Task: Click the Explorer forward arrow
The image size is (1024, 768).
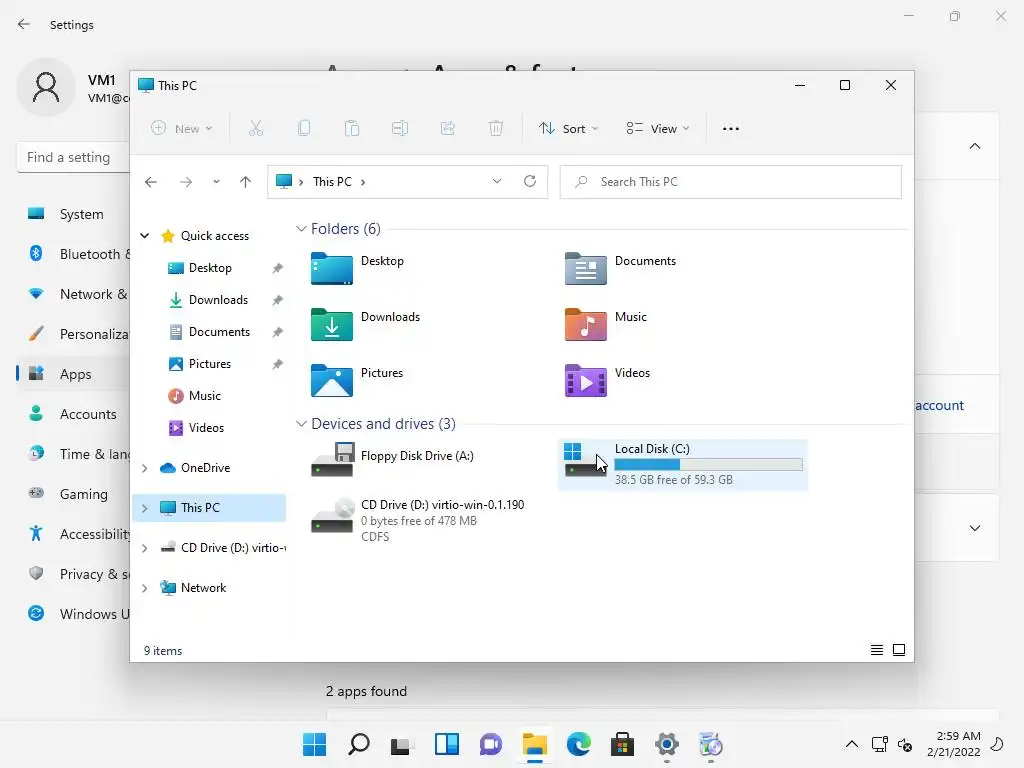Action: tap(186, 182)
